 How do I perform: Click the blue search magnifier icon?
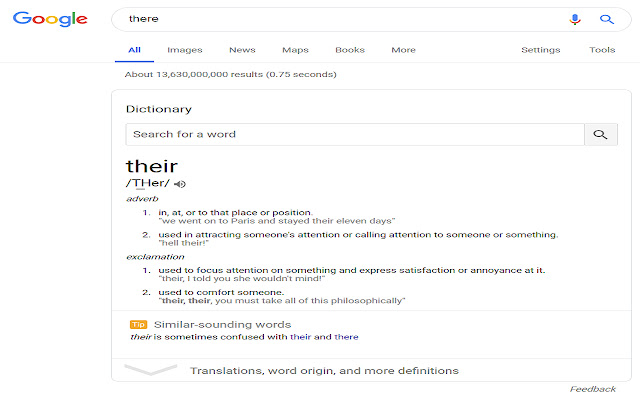(x=606, y=19)
